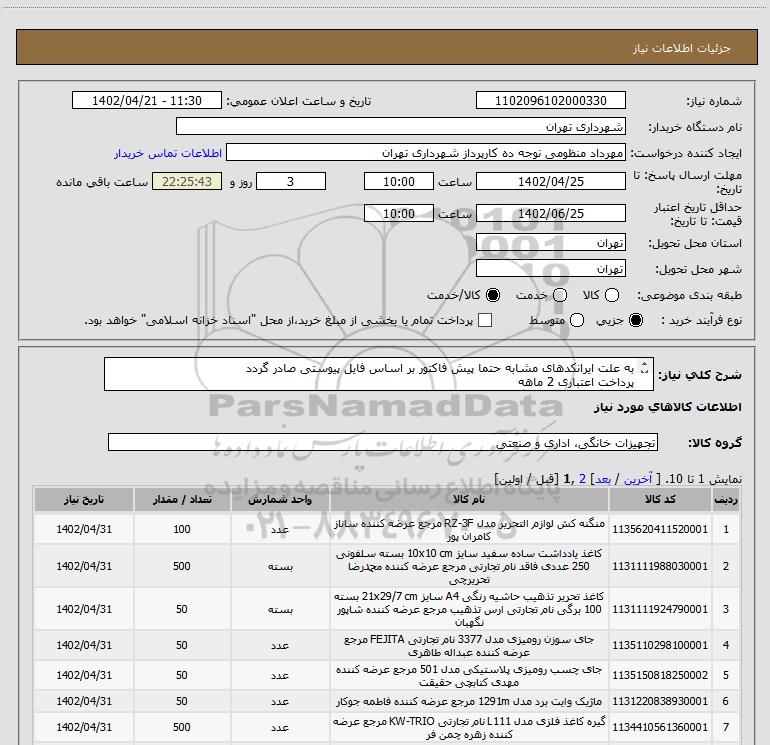770x745 pixels.
Task: Select the خدمت radio button
Action: coord(560,295)
